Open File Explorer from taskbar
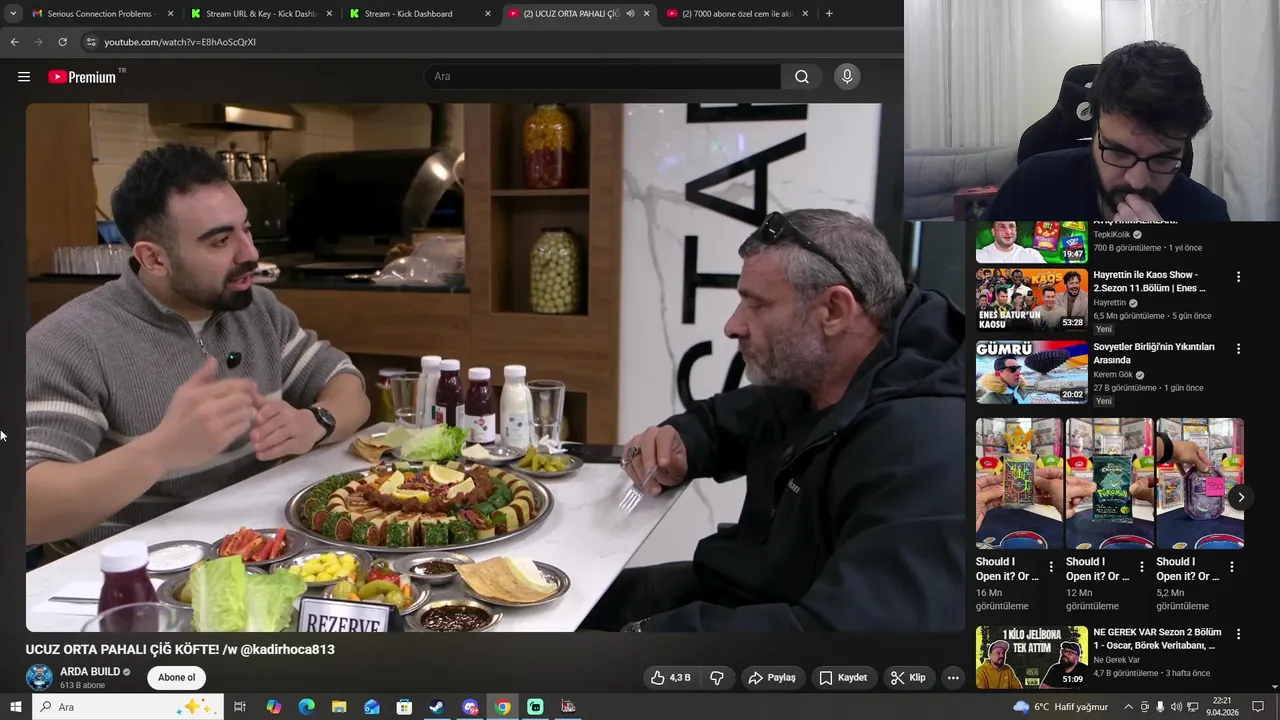The width and height of the screenshot is (1280, 720). click(x=339, y=707)
